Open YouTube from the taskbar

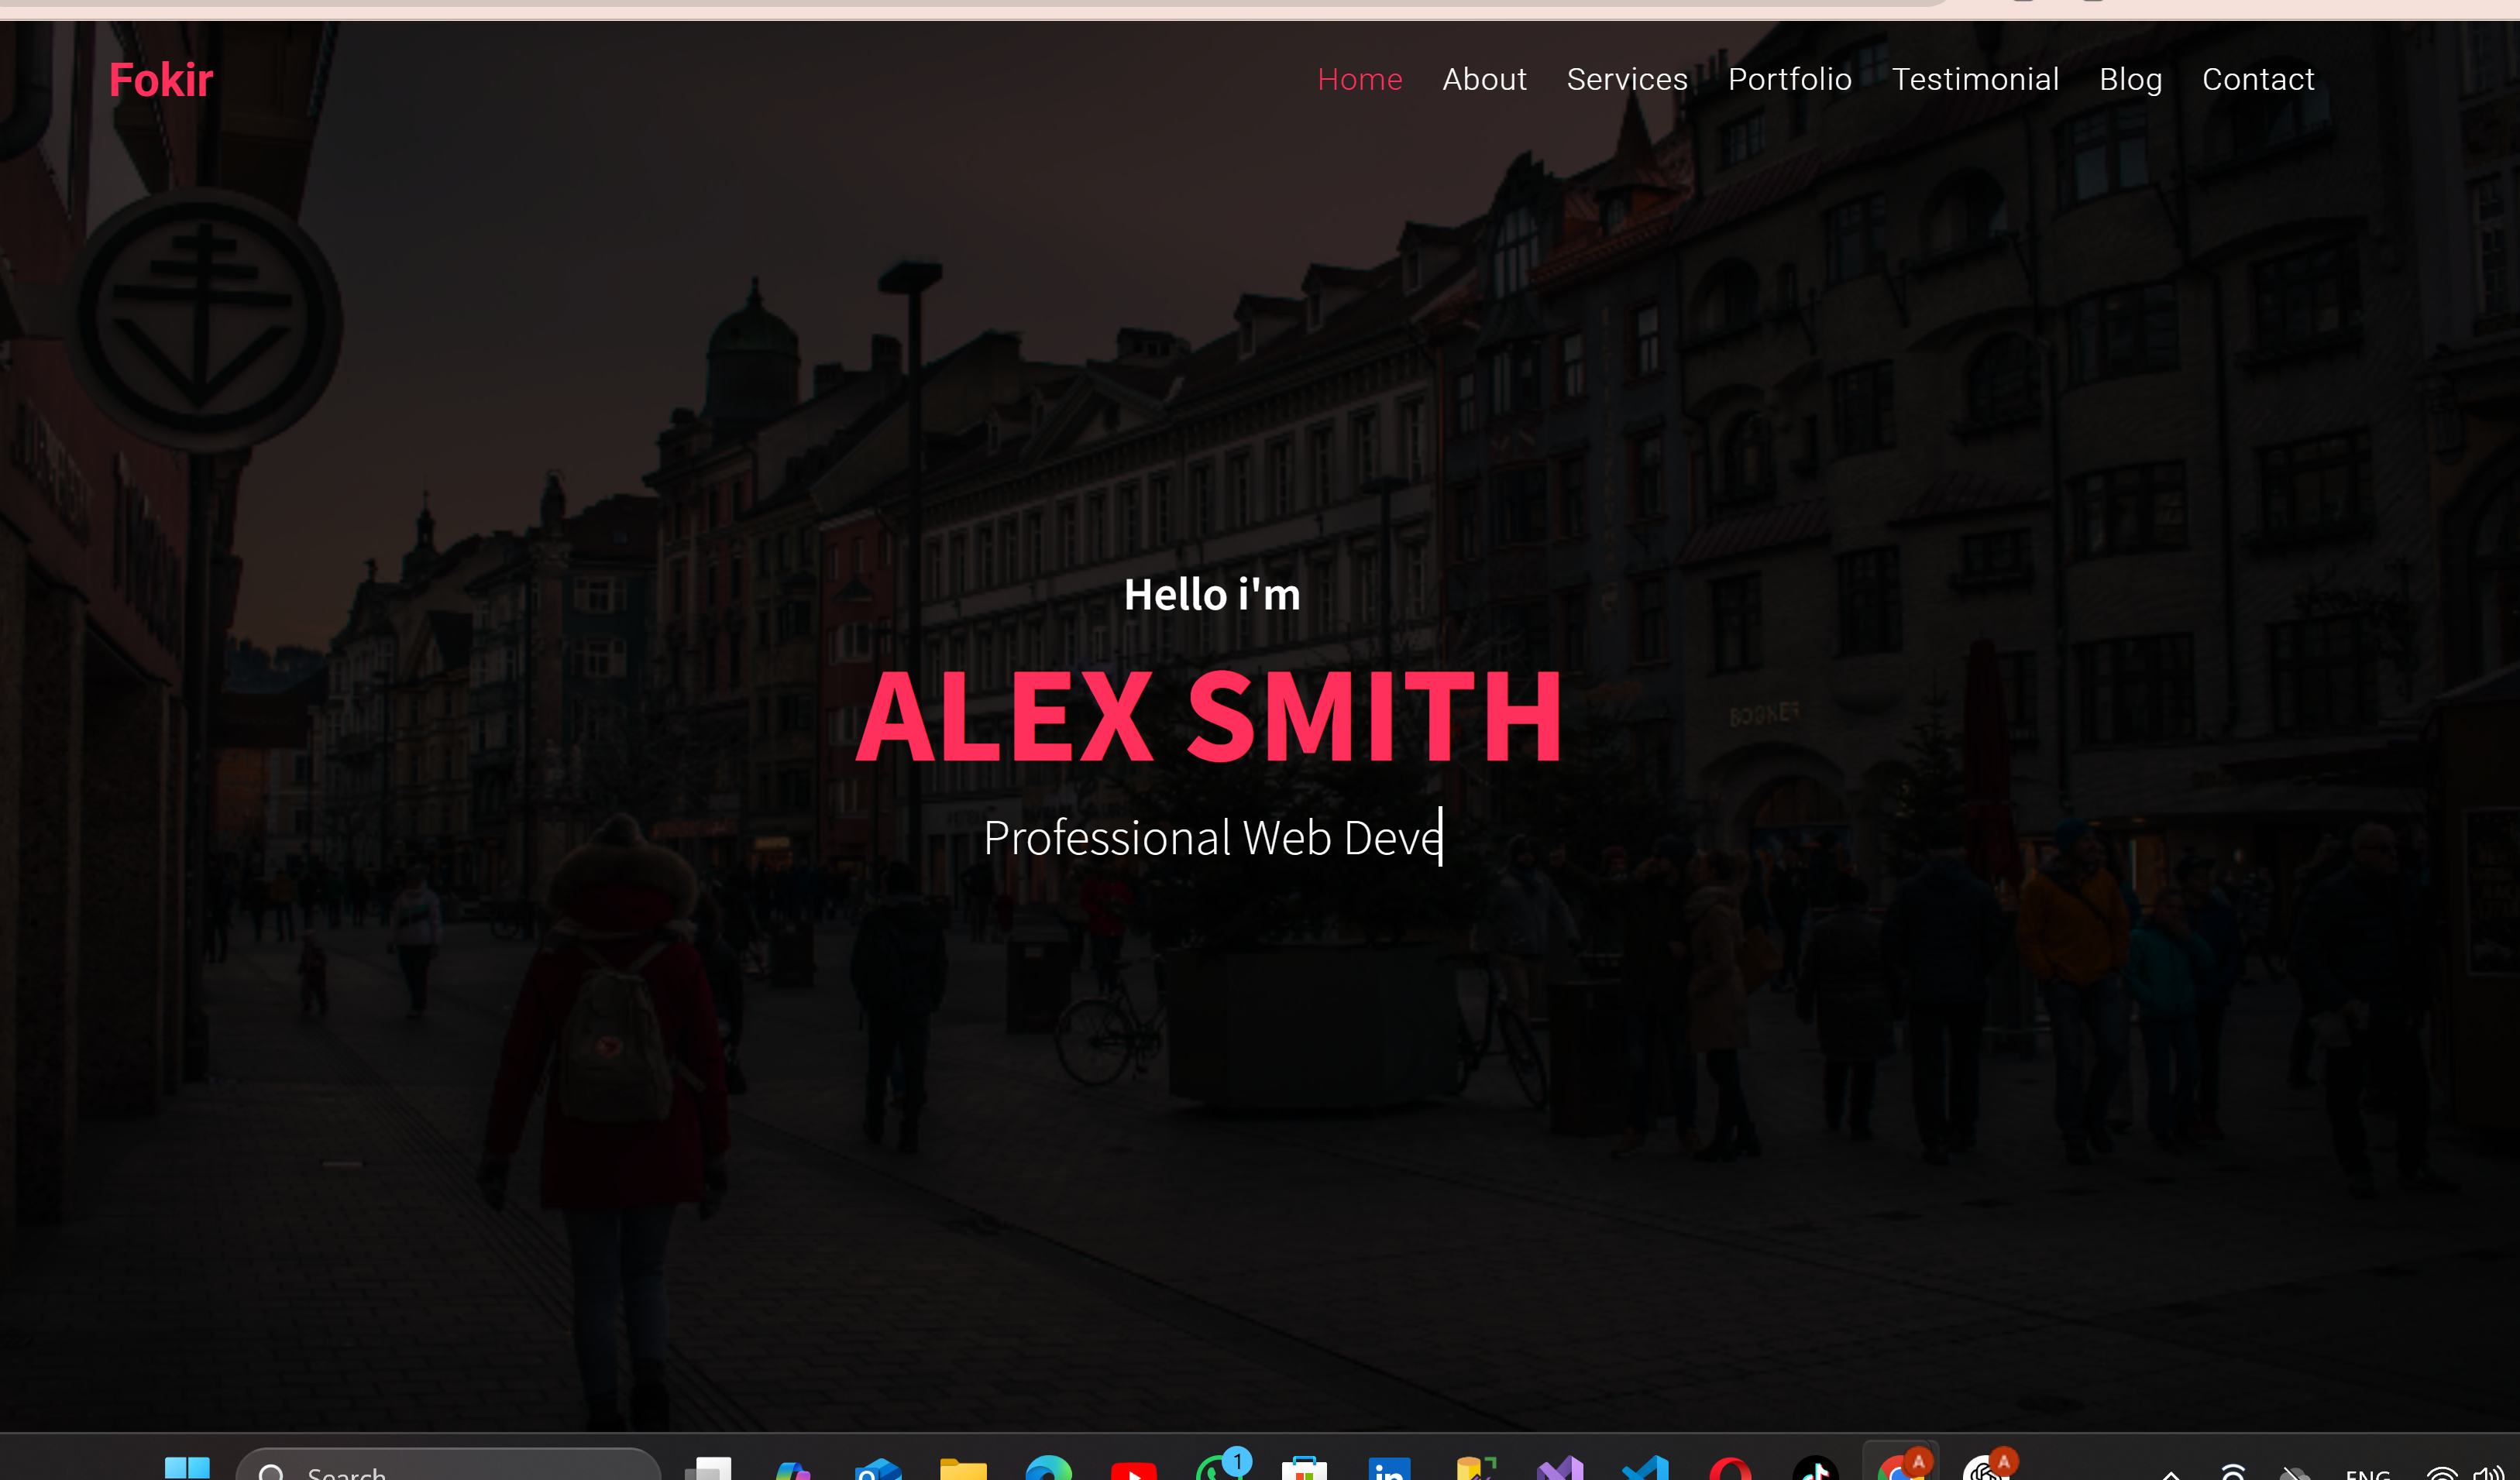point(1133,1470)
